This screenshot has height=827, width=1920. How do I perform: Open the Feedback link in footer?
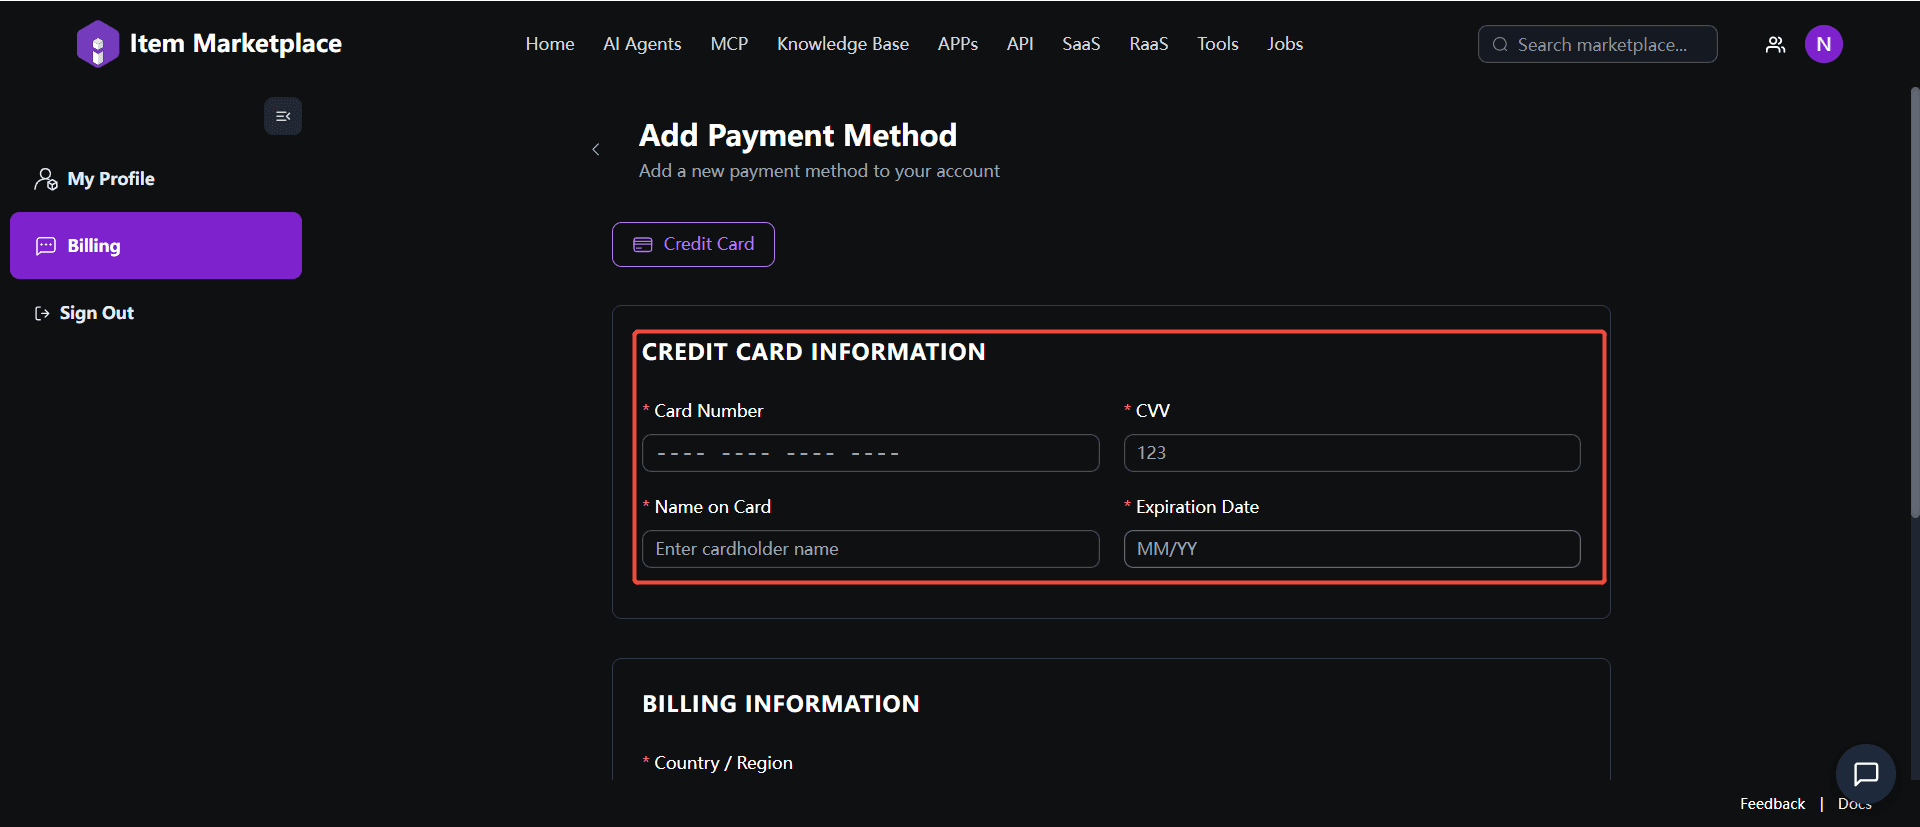pyautogui.click(x=1772, y=804)
